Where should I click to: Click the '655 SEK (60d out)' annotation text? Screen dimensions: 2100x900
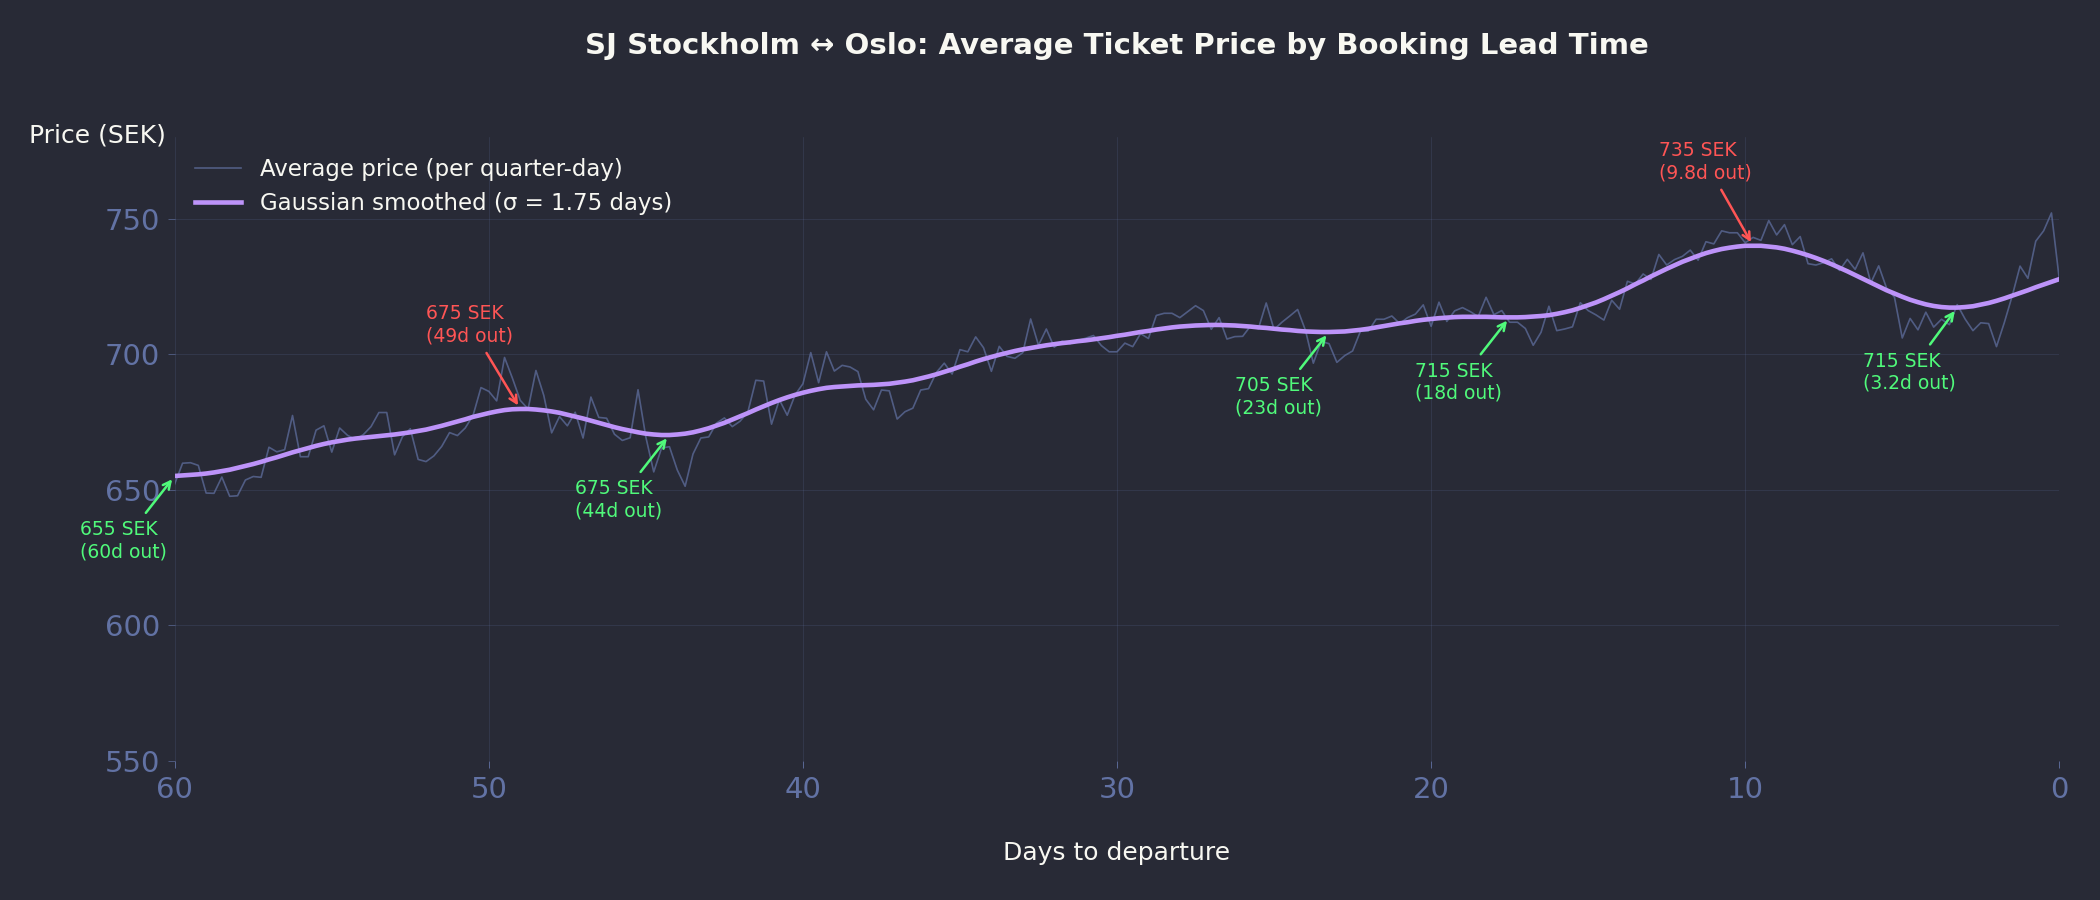123,540
